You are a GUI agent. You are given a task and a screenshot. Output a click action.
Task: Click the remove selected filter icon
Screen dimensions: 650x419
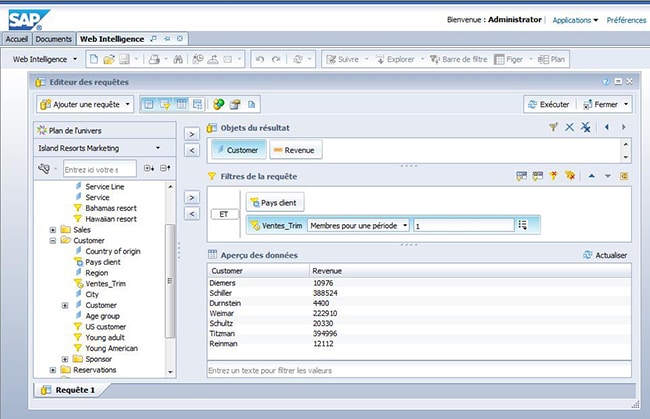[554, 176]
